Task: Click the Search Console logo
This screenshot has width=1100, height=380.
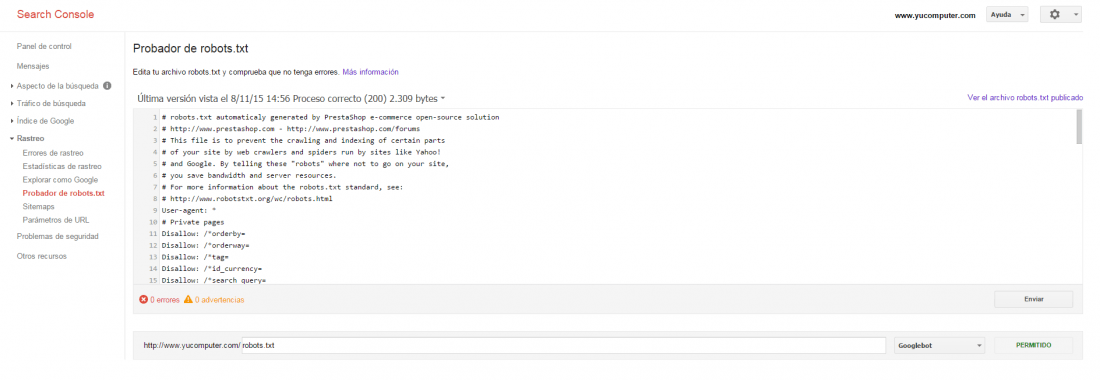Action: coord(55,15)
